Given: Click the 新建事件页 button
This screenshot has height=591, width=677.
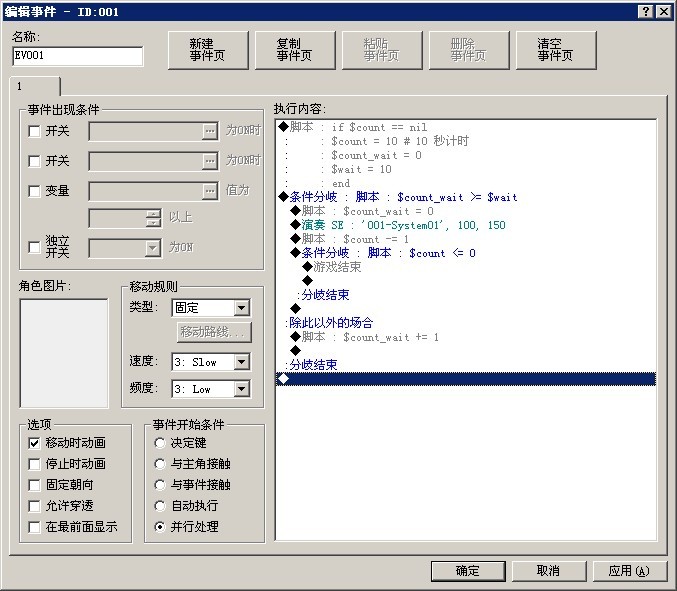Looking at the screenshot, I should pos(208,50).
